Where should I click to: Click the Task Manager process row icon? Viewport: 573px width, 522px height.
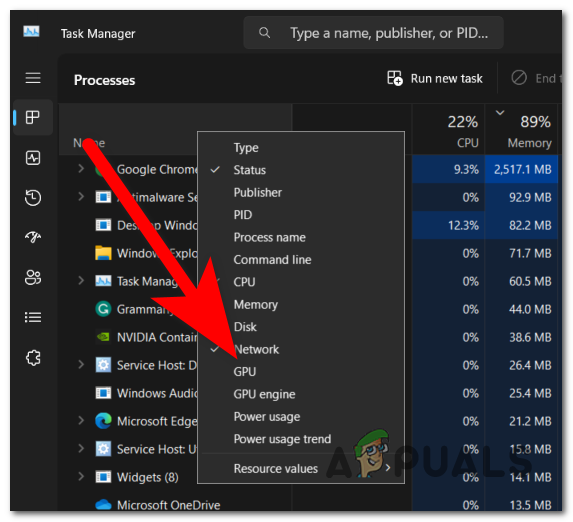103,281
